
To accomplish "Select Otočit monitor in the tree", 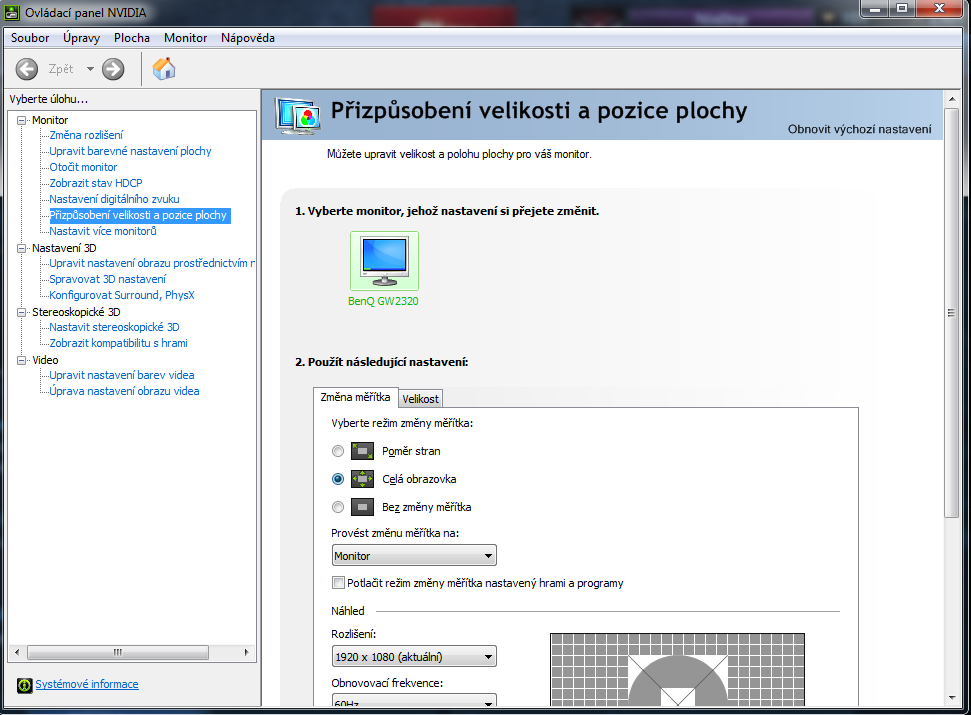I will click(83, 167).
